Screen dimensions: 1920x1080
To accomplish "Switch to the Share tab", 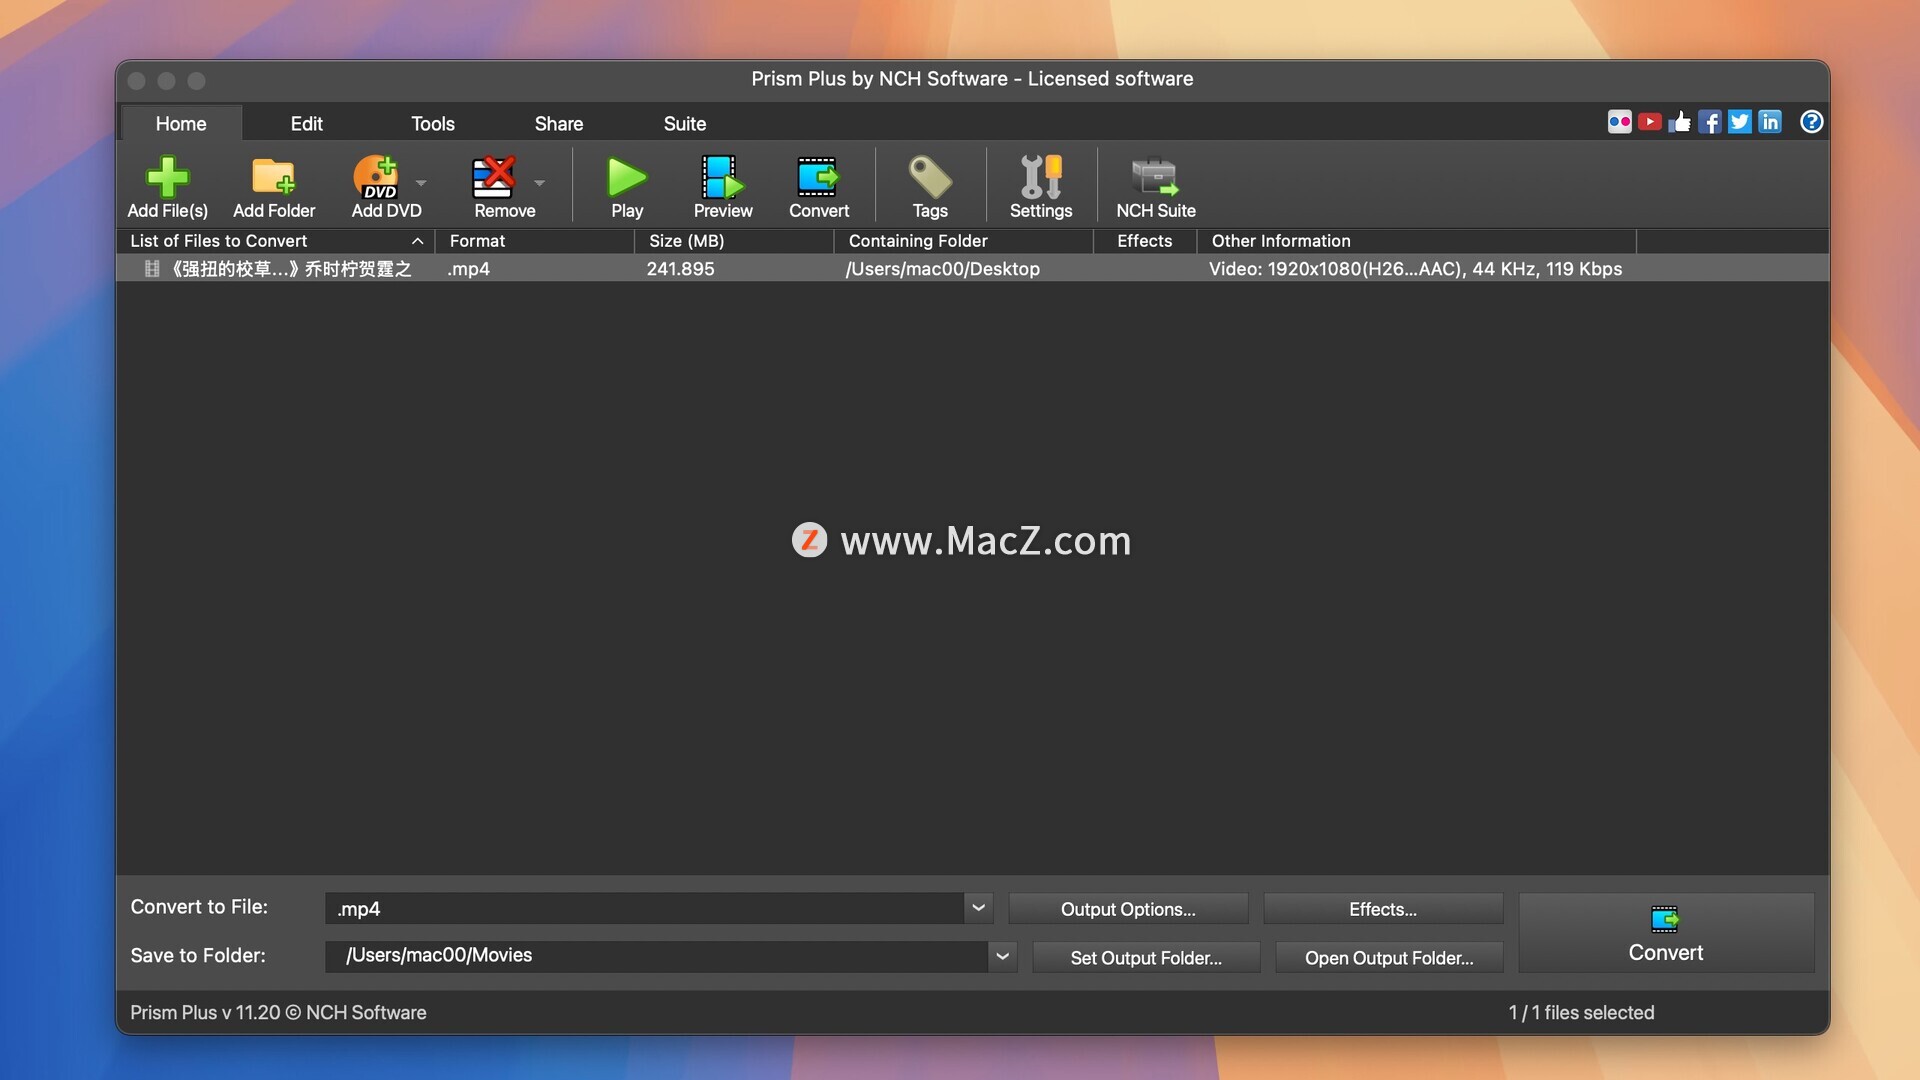I will (x=558, y=123).
